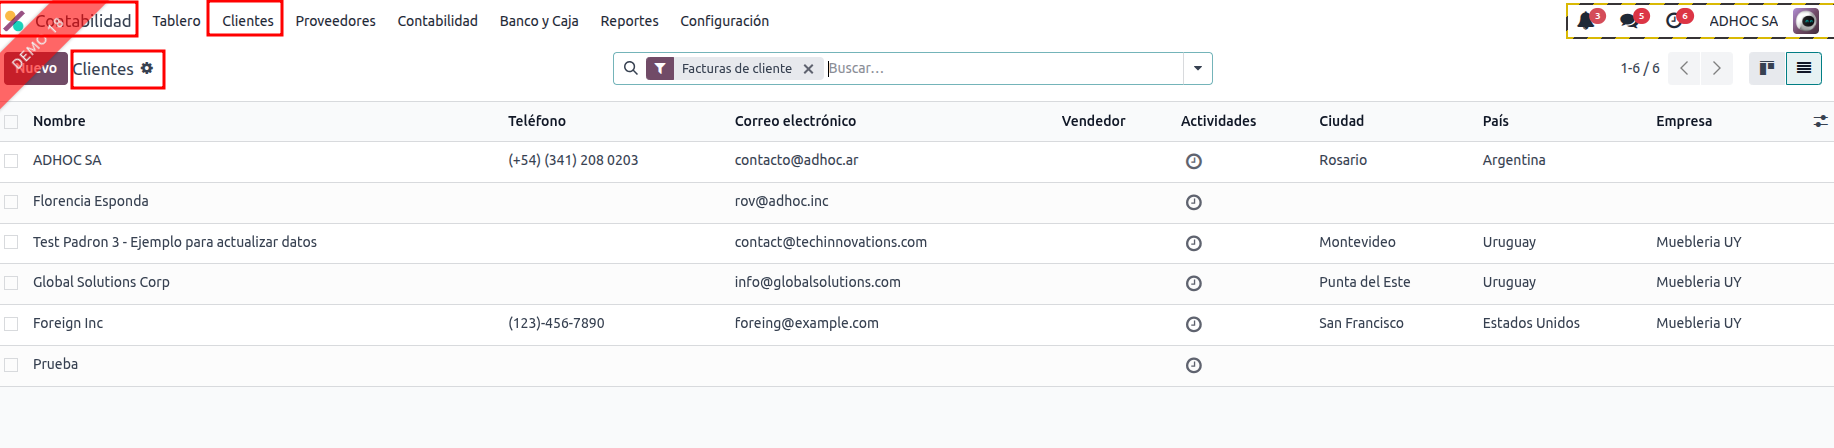
Task: Open the notifications bell icon
Action: pyautogui.click(x=1586, y=21)
